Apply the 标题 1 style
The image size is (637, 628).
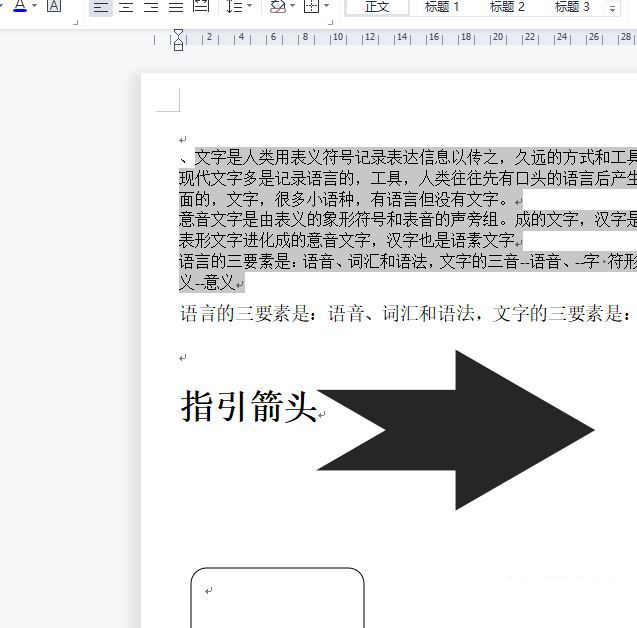[x=442, y=7]
